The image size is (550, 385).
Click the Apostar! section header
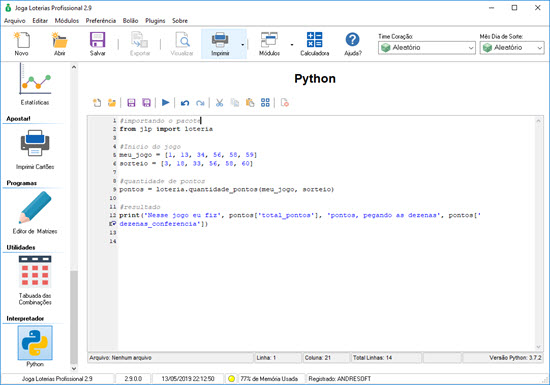[x=19, y=119]
